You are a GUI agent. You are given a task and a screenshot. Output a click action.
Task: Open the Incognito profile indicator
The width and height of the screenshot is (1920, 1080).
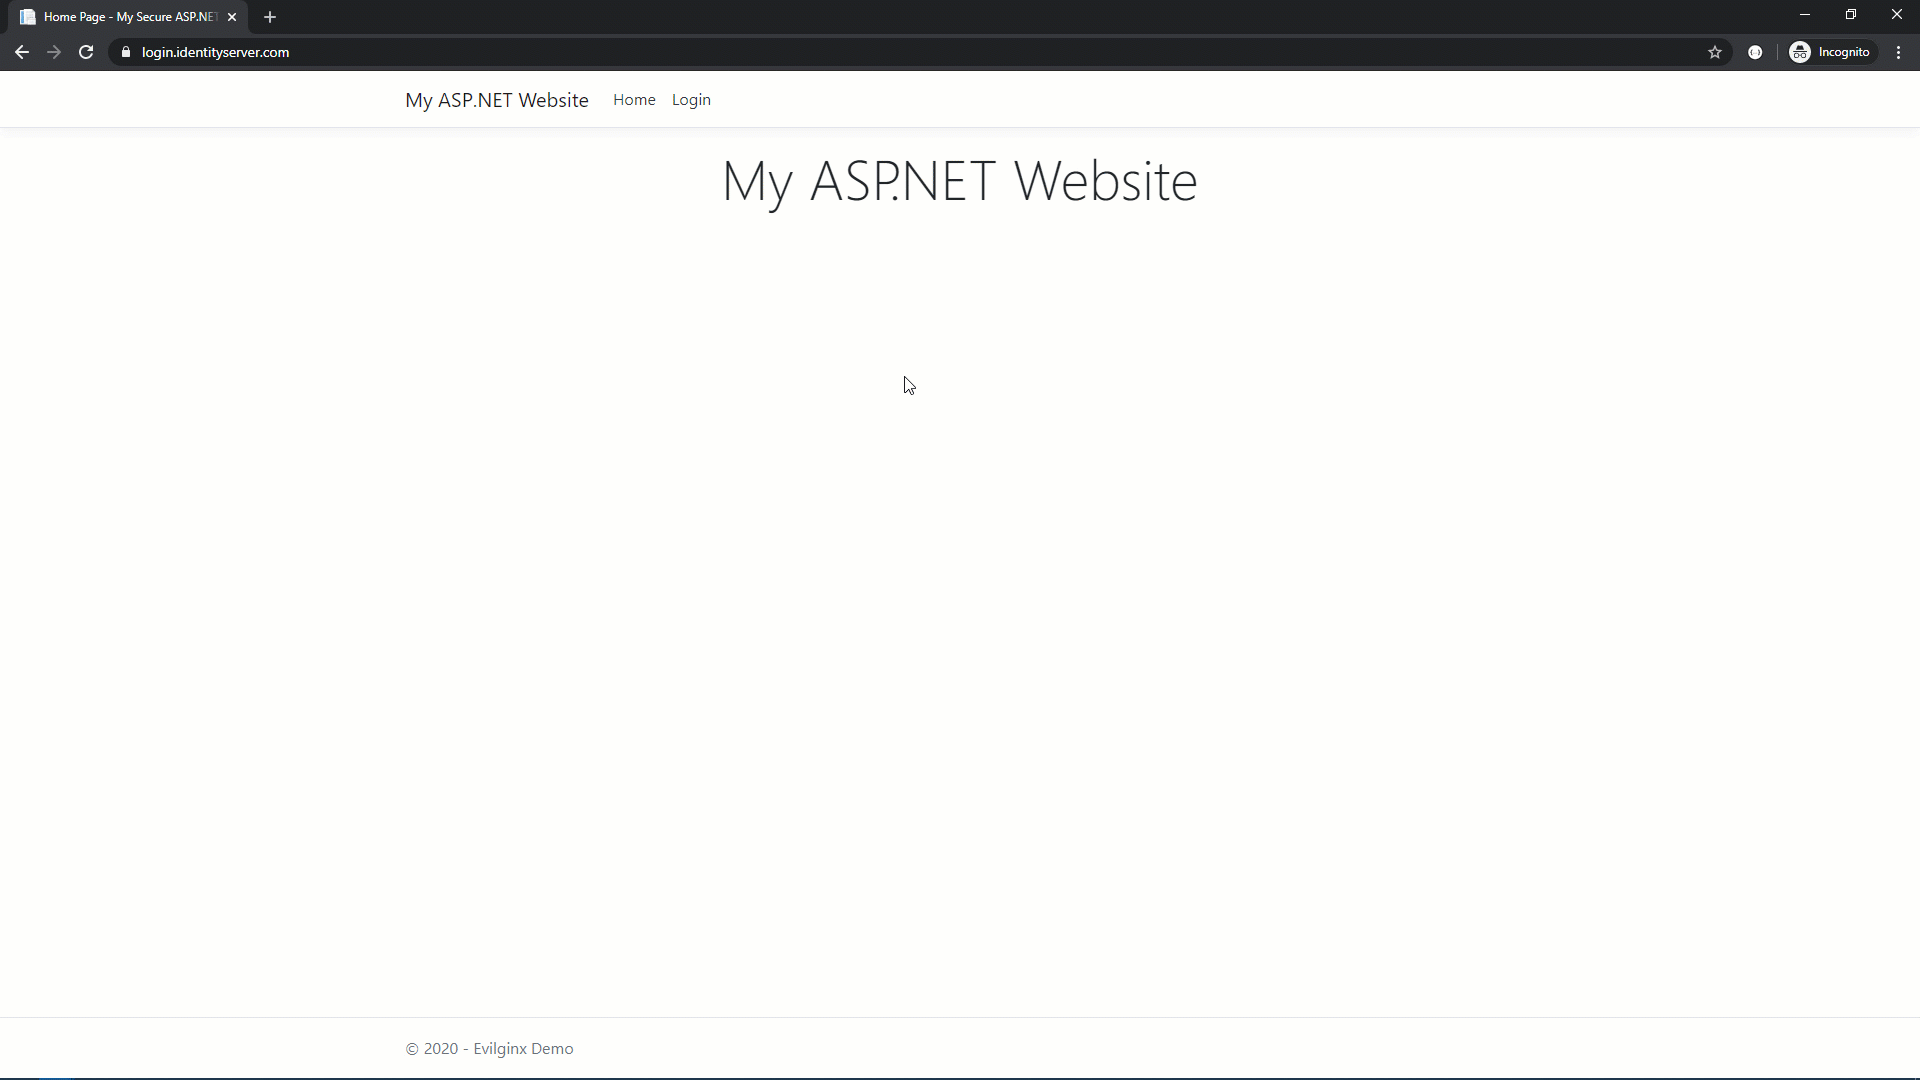(x=1832, y=52)
